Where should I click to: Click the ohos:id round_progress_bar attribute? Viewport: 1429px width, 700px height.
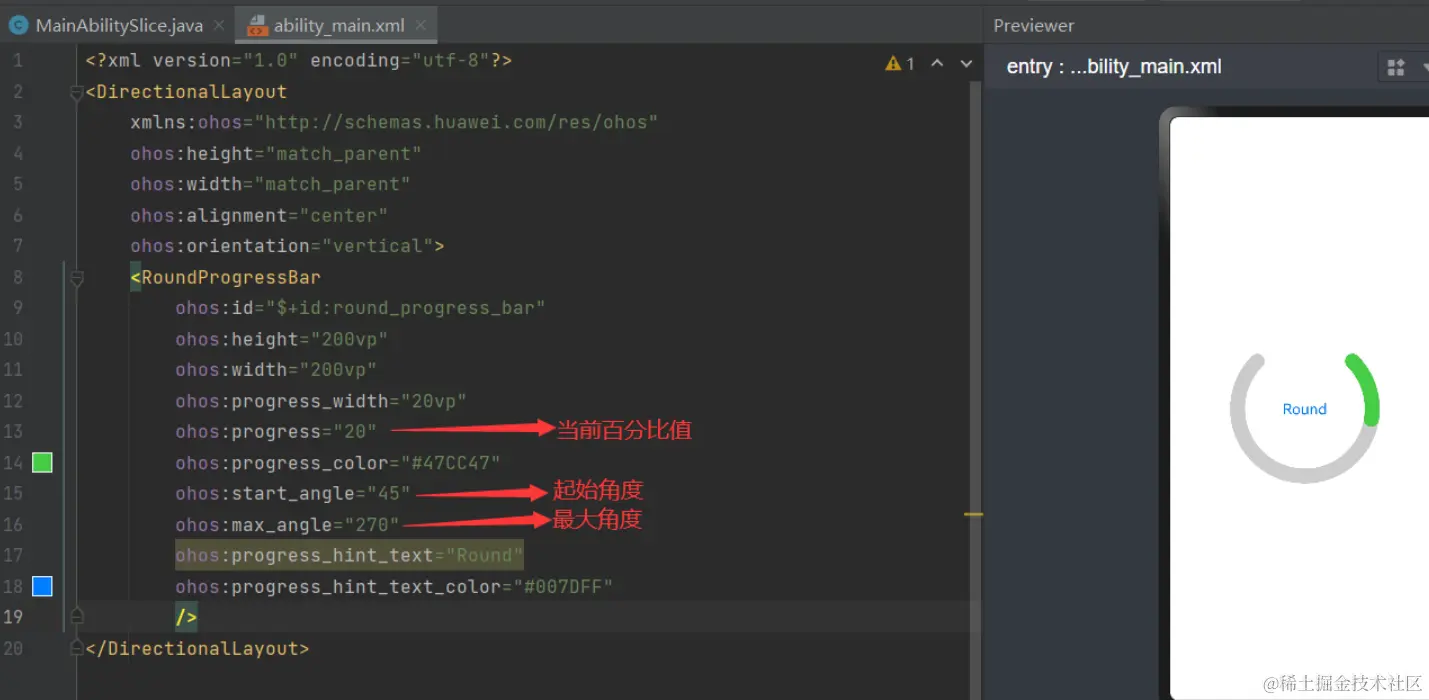pos(360,308)
